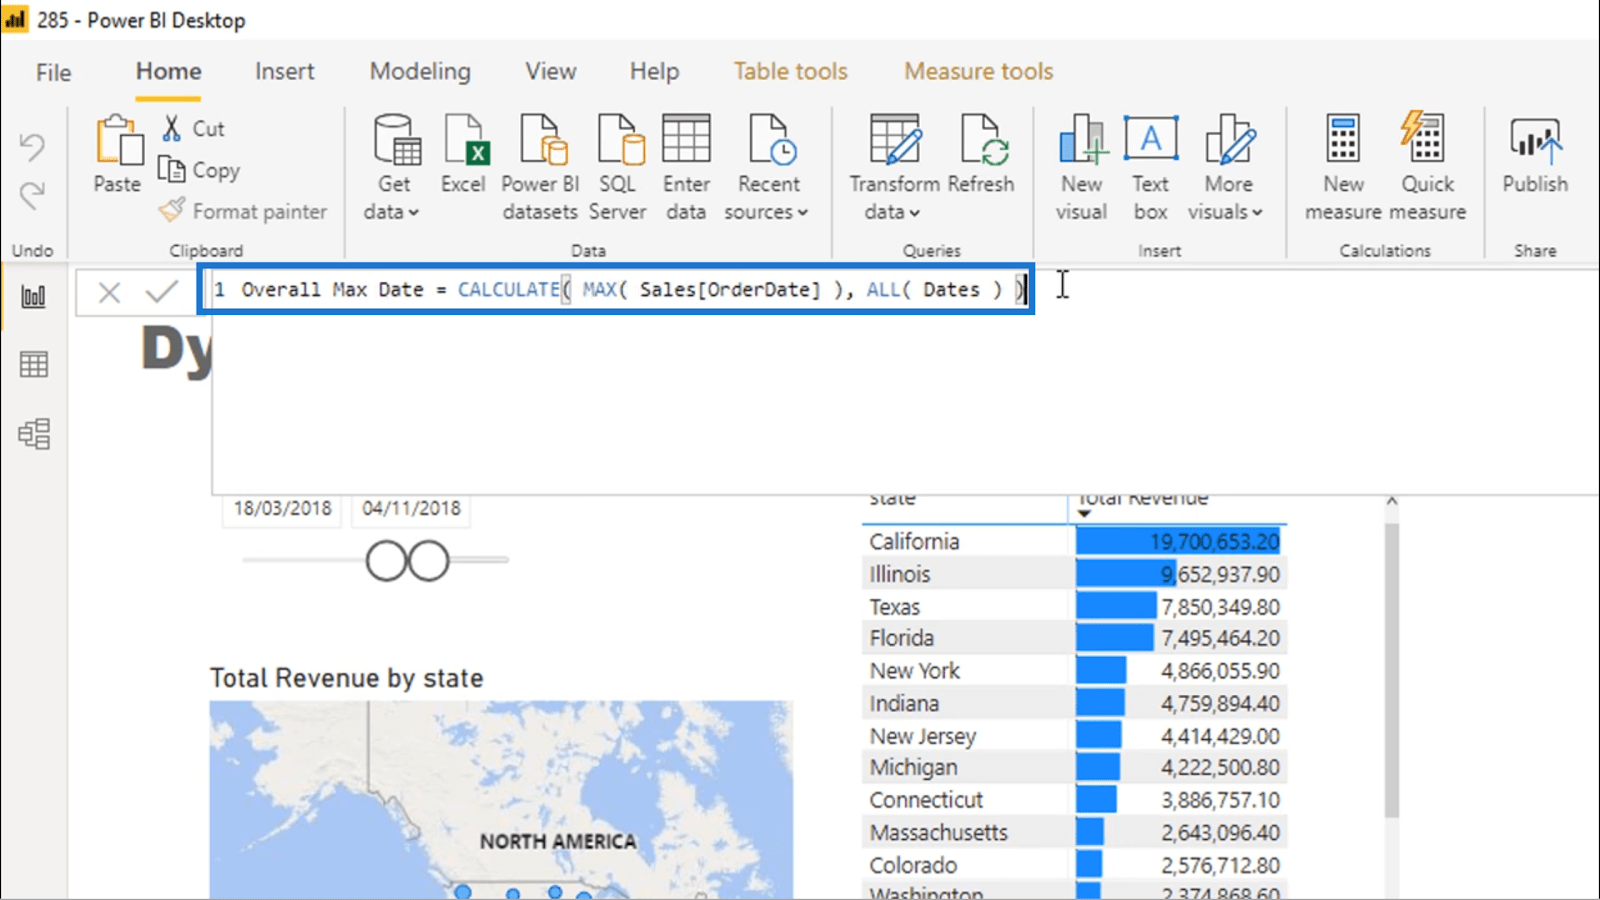
Task: Open the Table tools tab
Action: (790, 71)
